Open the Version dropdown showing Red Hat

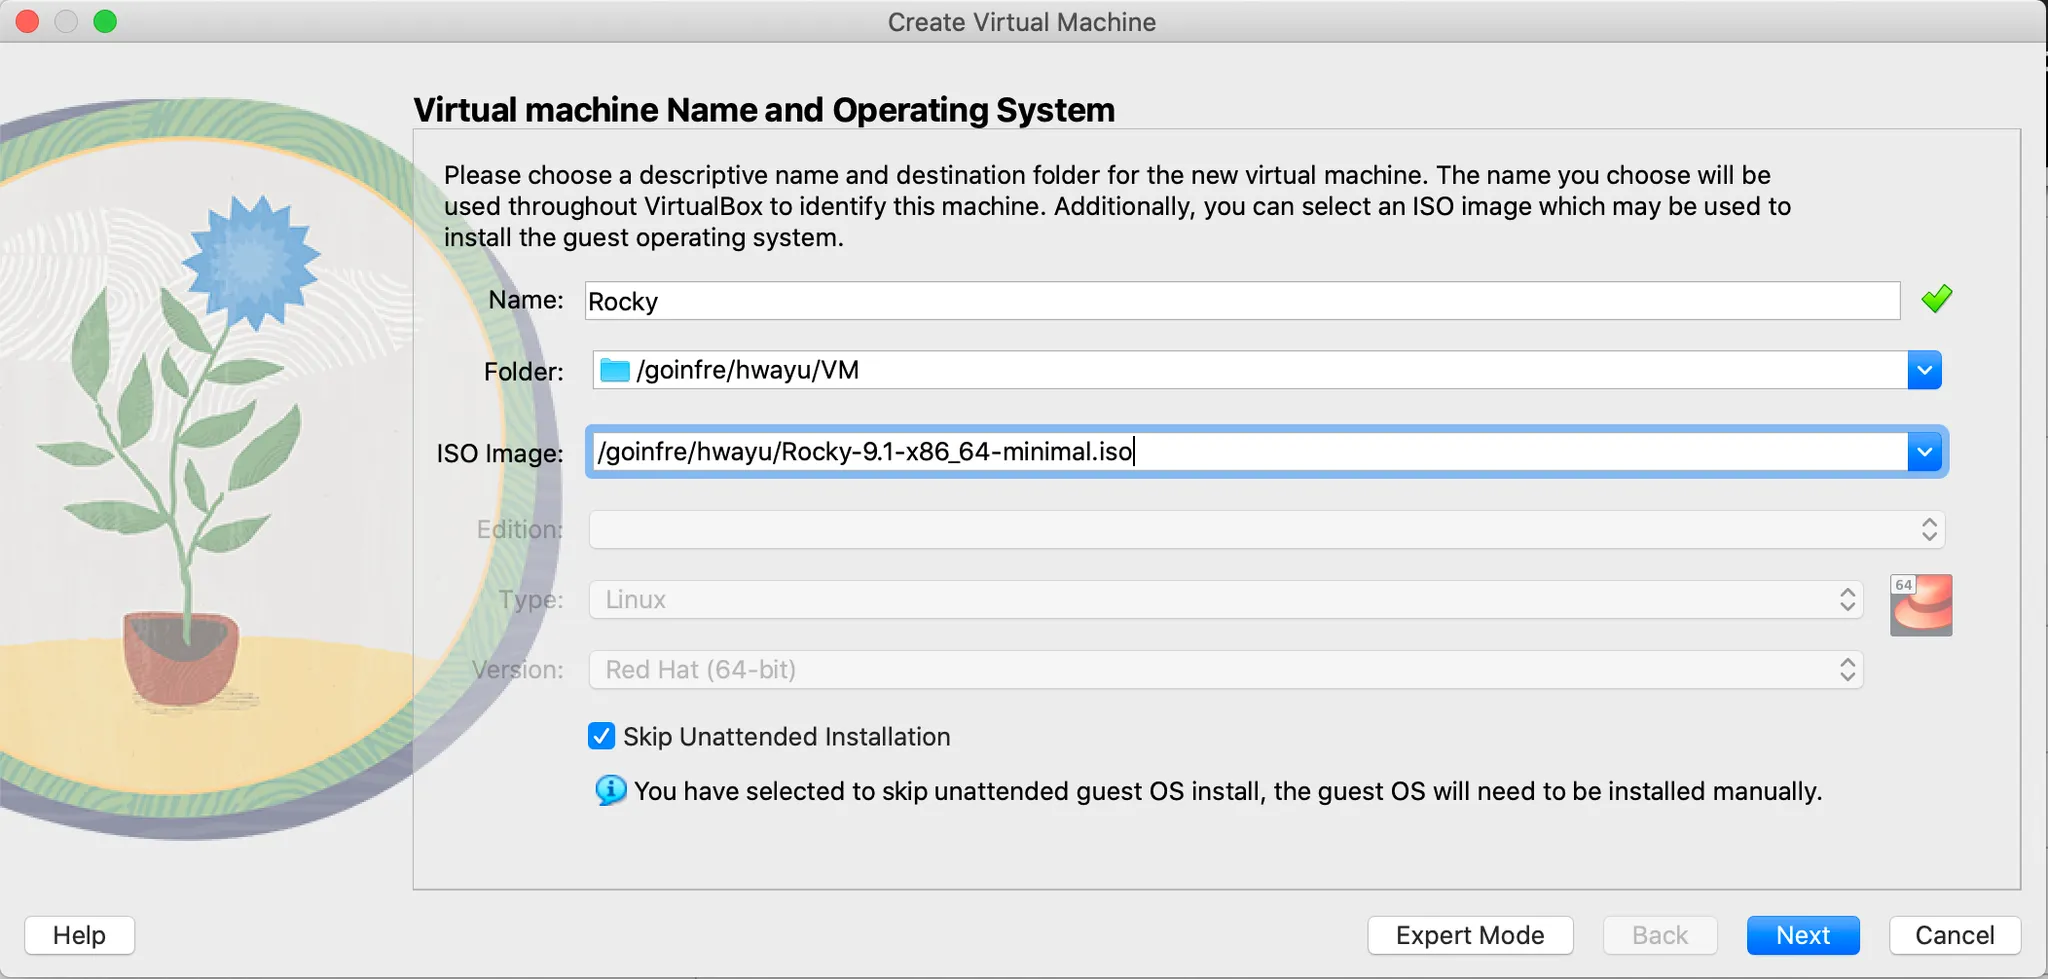pos(1225,670)
